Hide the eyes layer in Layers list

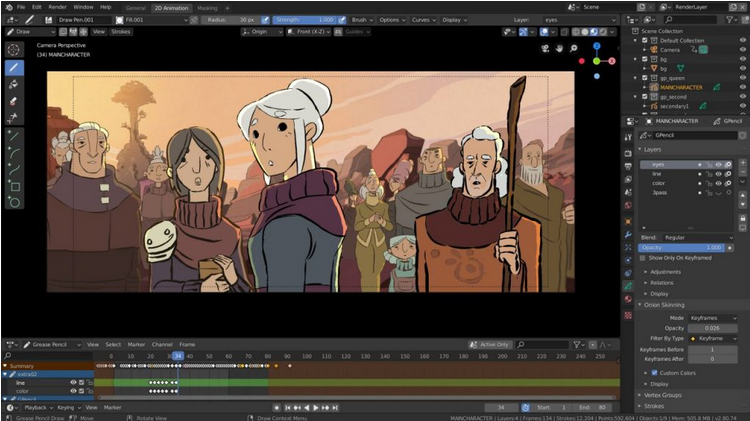click(x=718, y=165)
